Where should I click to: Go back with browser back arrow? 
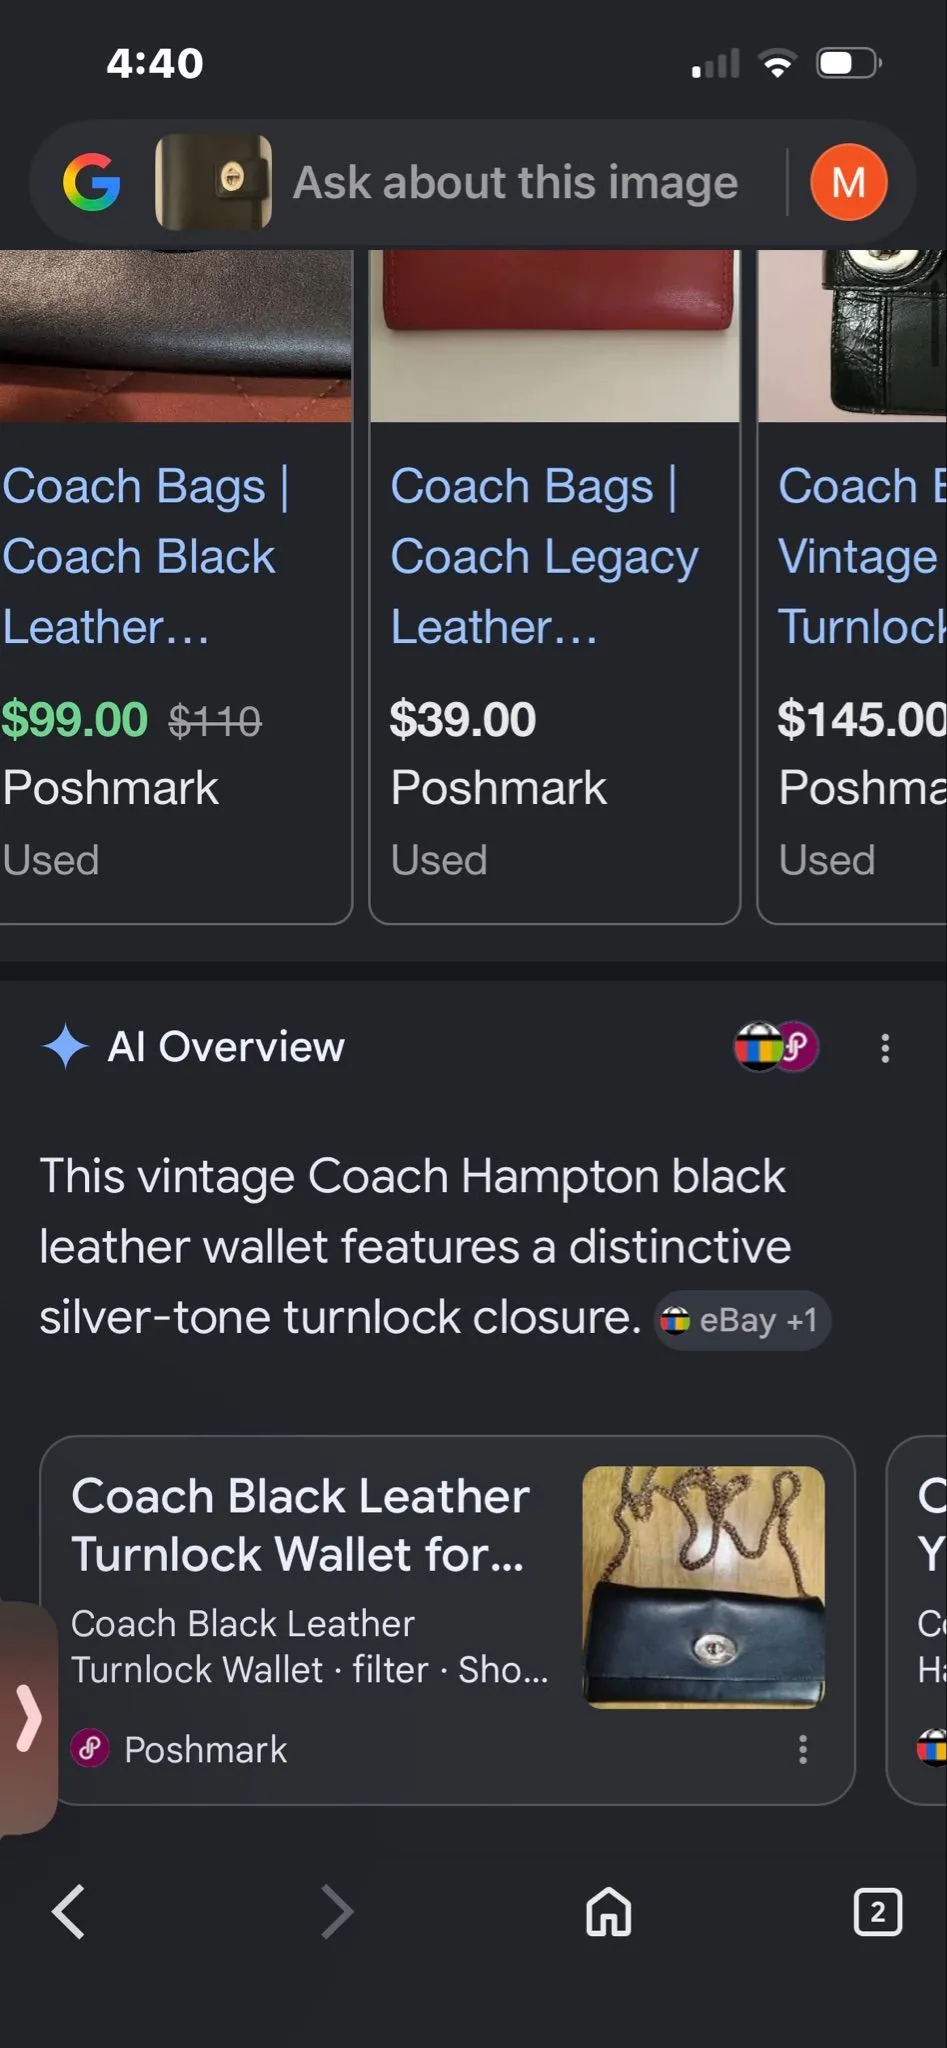tap(69, 1912)
